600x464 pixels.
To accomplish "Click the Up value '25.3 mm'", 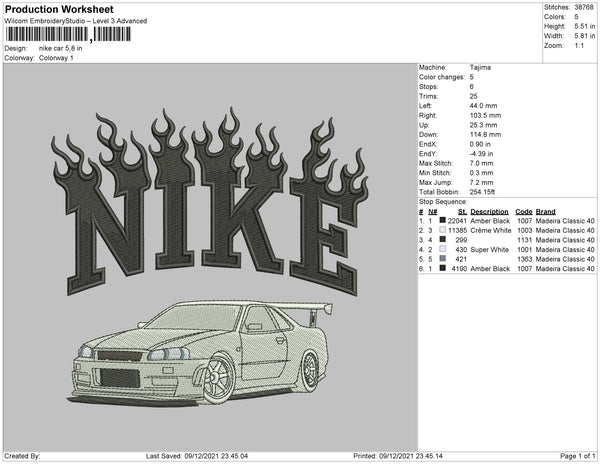I will [x=483, y=125].
